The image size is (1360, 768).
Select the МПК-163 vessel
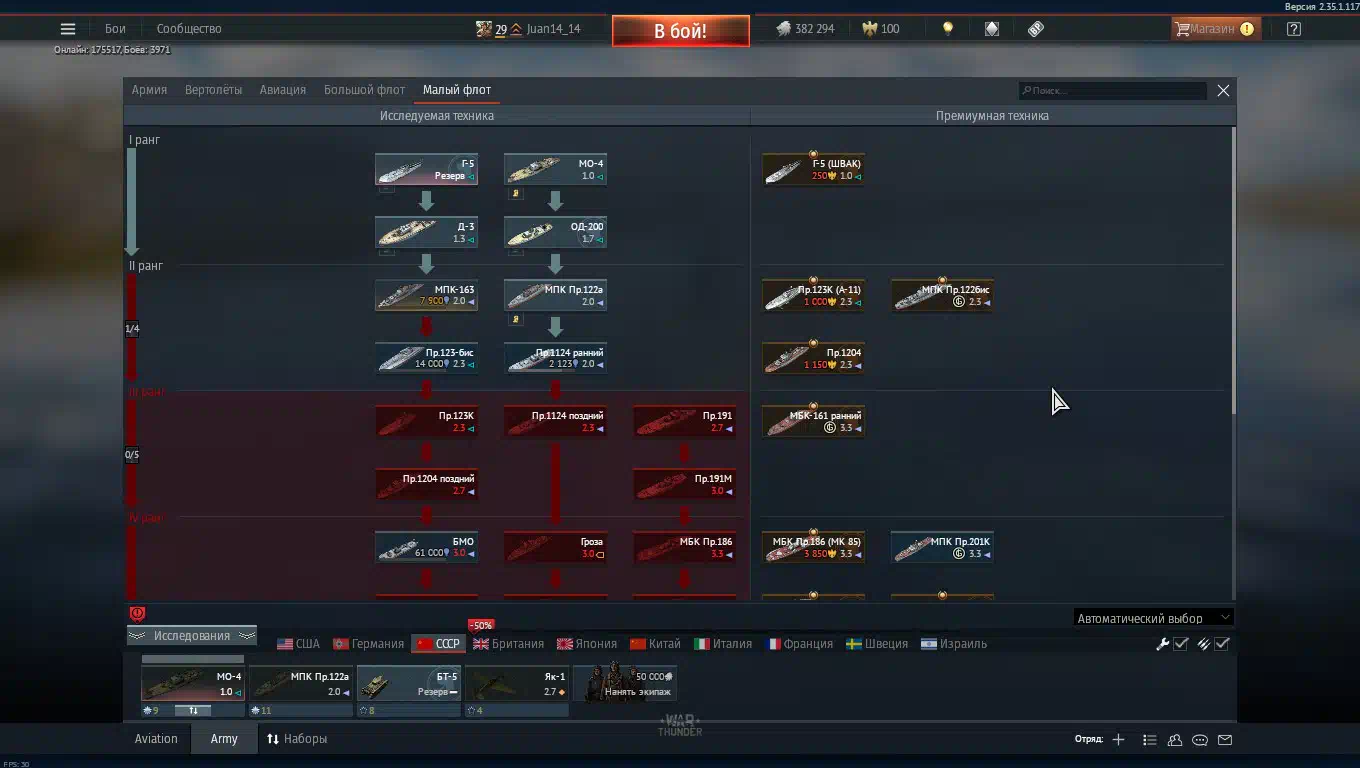click(x=426, y=295)
